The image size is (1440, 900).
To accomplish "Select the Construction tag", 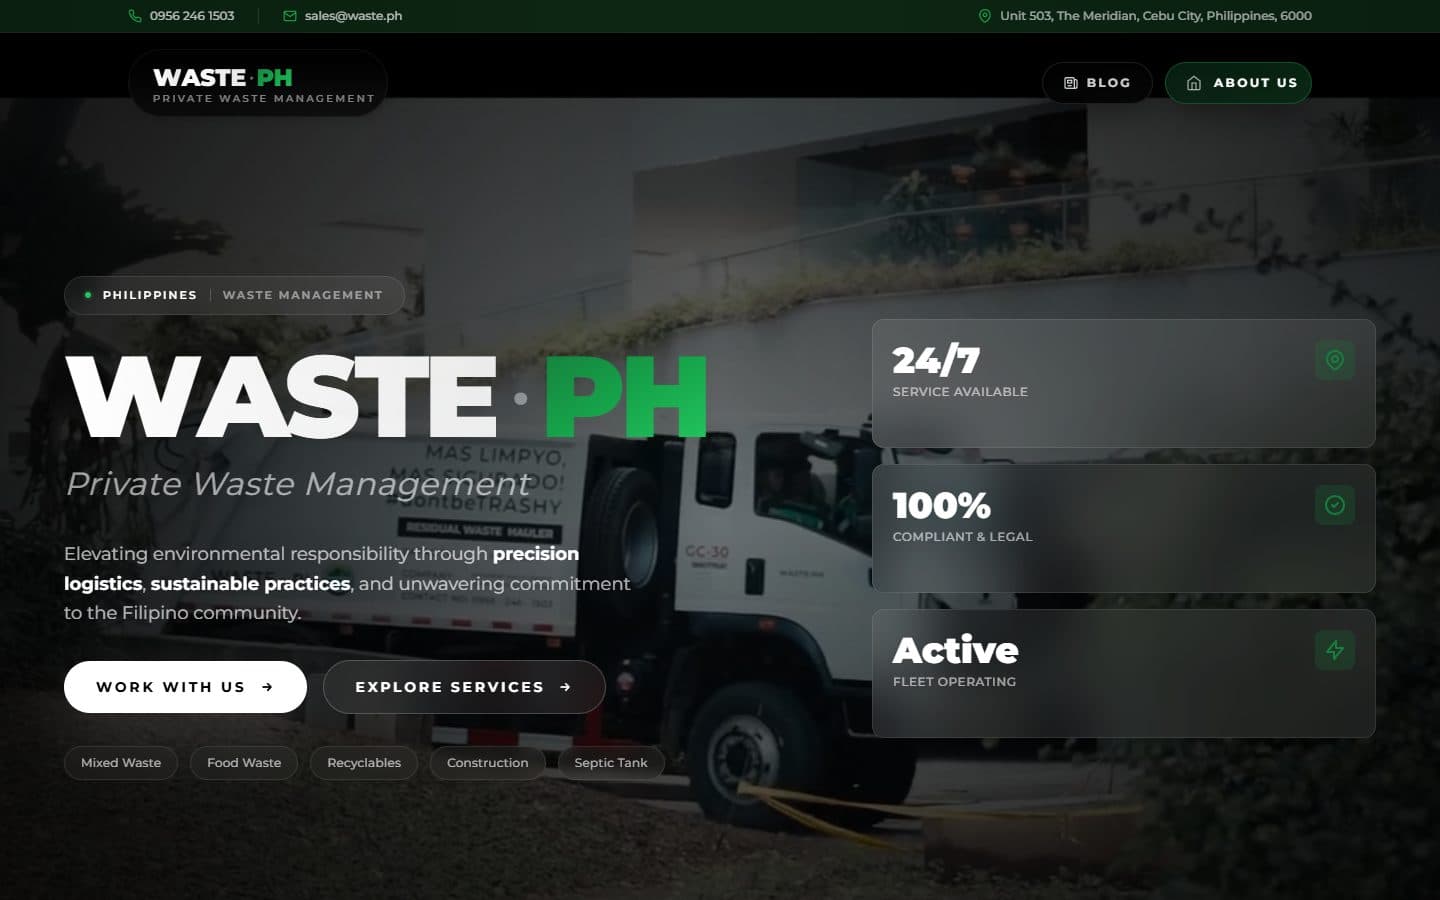I will point(487,763).
